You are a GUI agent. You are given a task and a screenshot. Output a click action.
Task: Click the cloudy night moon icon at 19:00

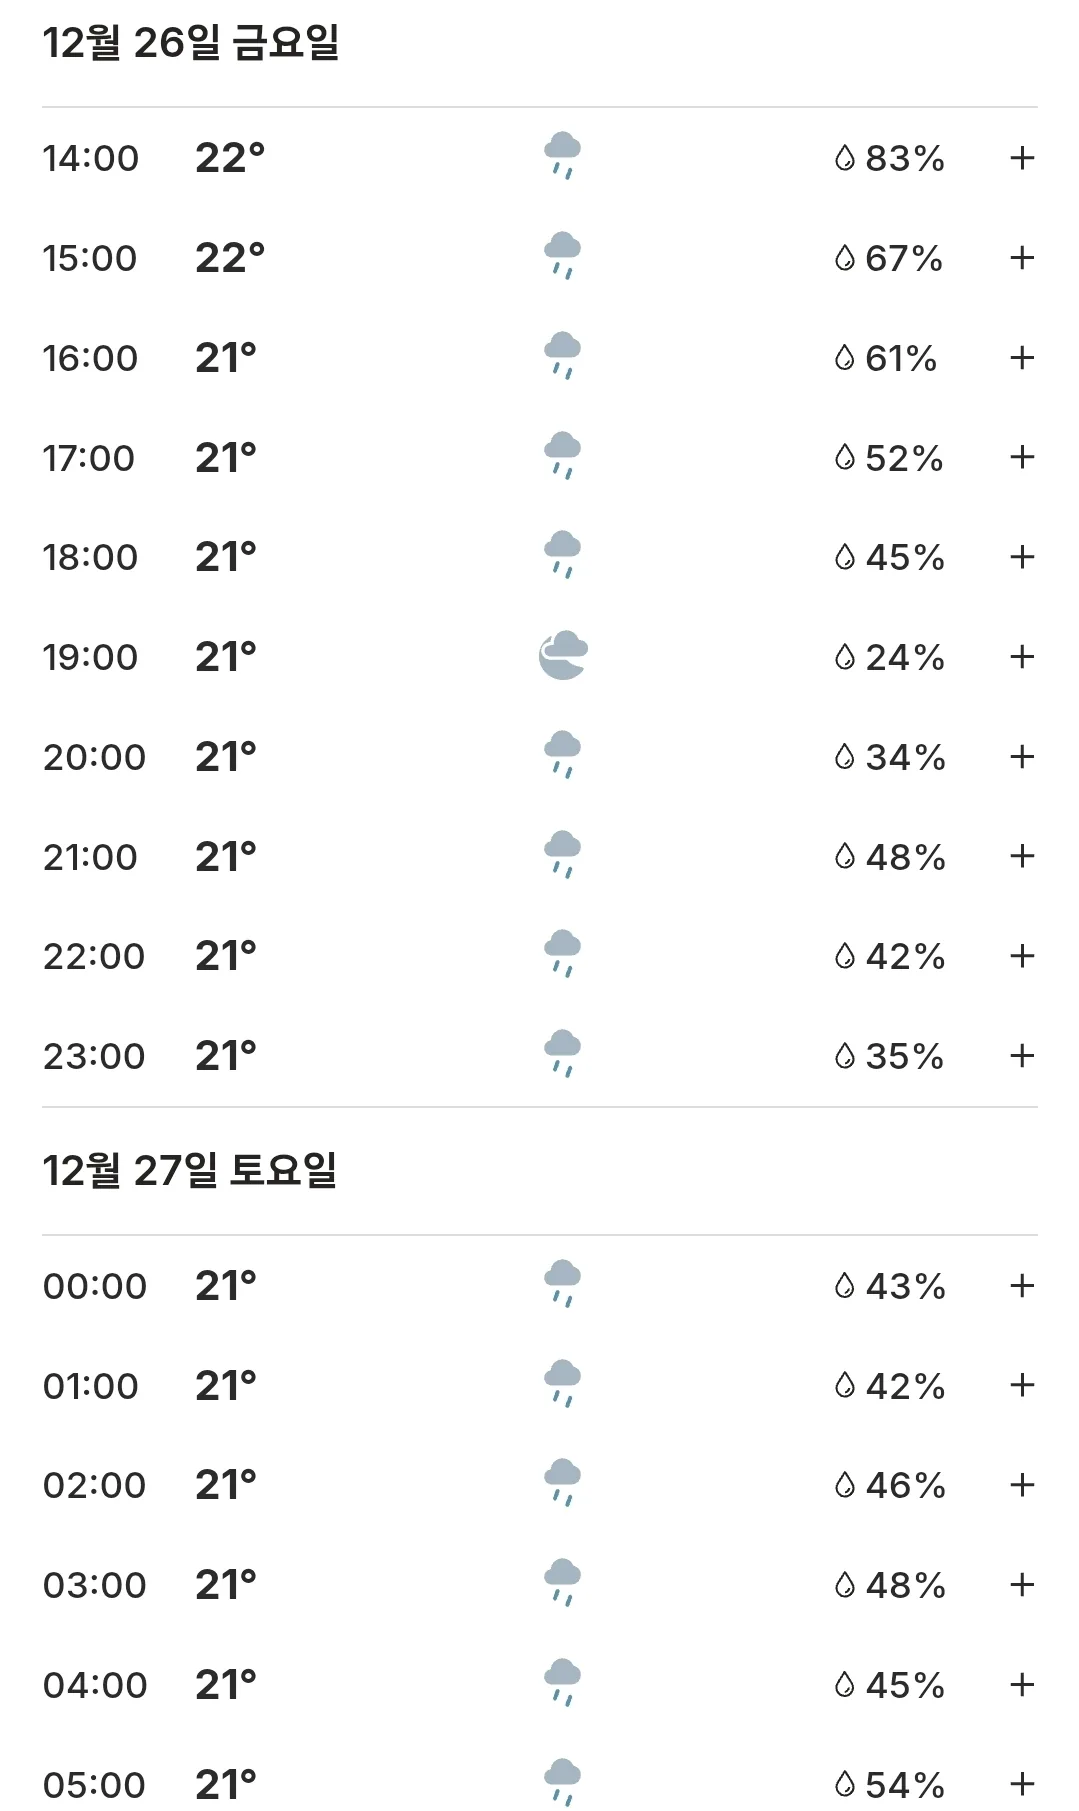tap(563, 655)
